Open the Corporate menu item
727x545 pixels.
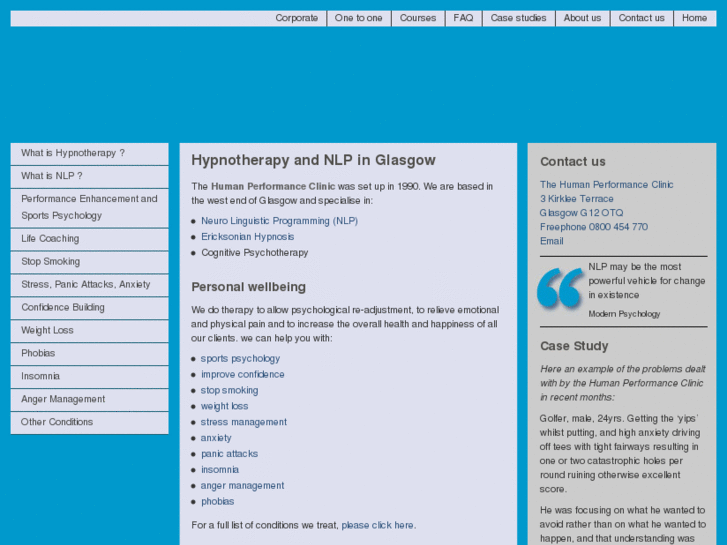tap(297, 18)
